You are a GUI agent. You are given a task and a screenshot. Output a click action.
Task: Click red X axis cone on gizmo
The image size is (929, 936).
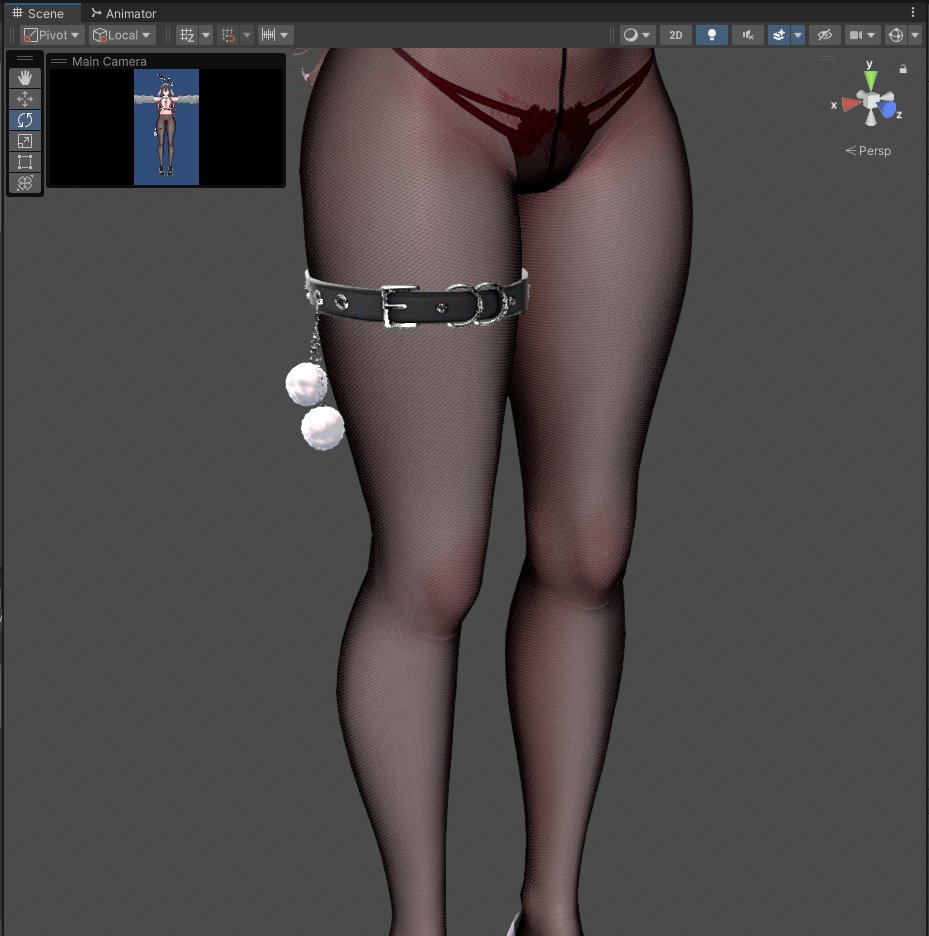[850, 104]
